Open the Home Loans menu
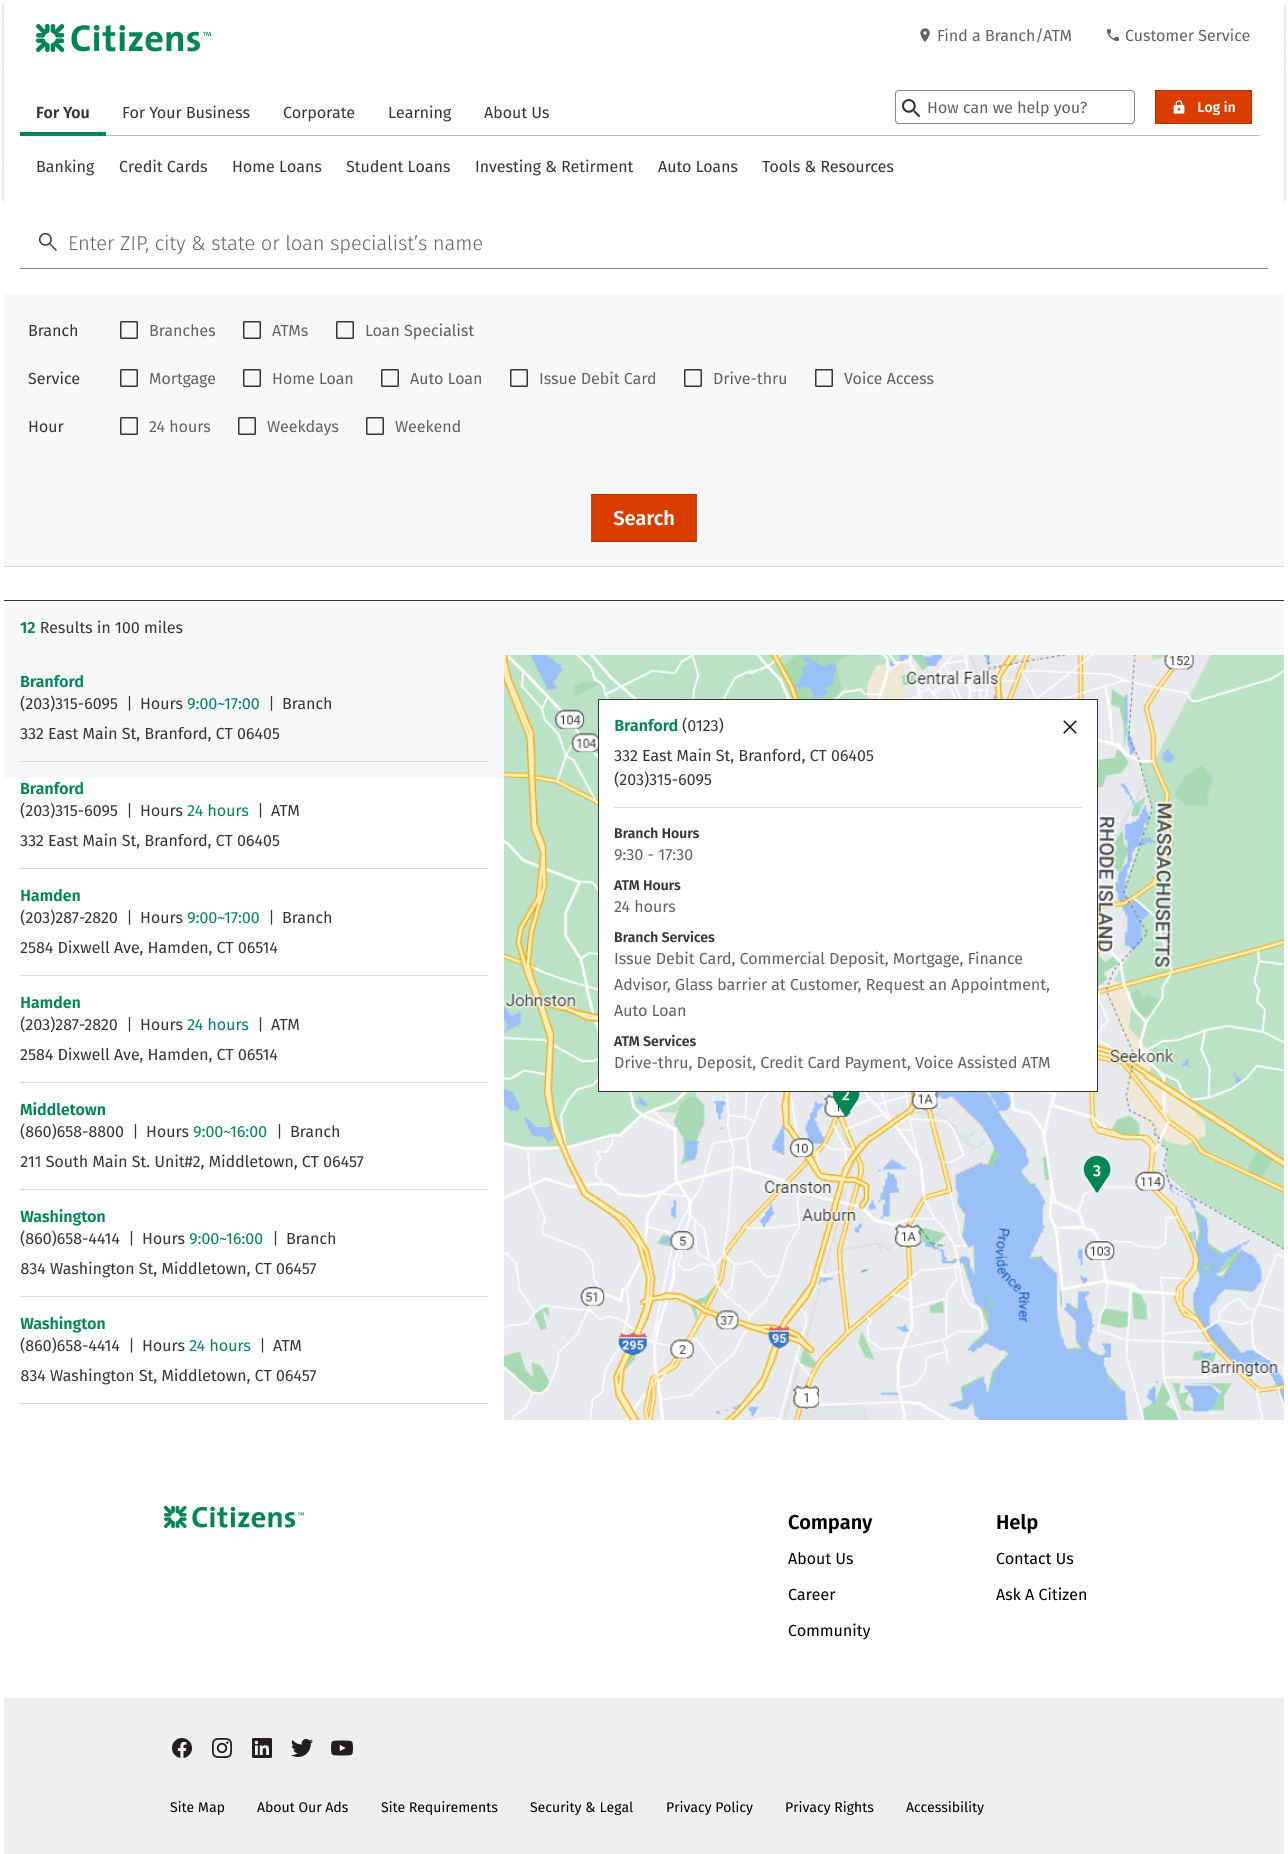The height and width of the screenshot is (1854, 1288). tap(277, 167)
